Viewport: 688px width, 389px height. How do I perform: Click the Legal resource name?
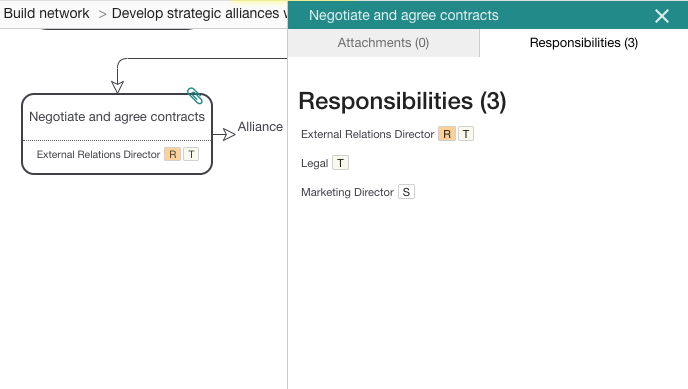point(314,163)
